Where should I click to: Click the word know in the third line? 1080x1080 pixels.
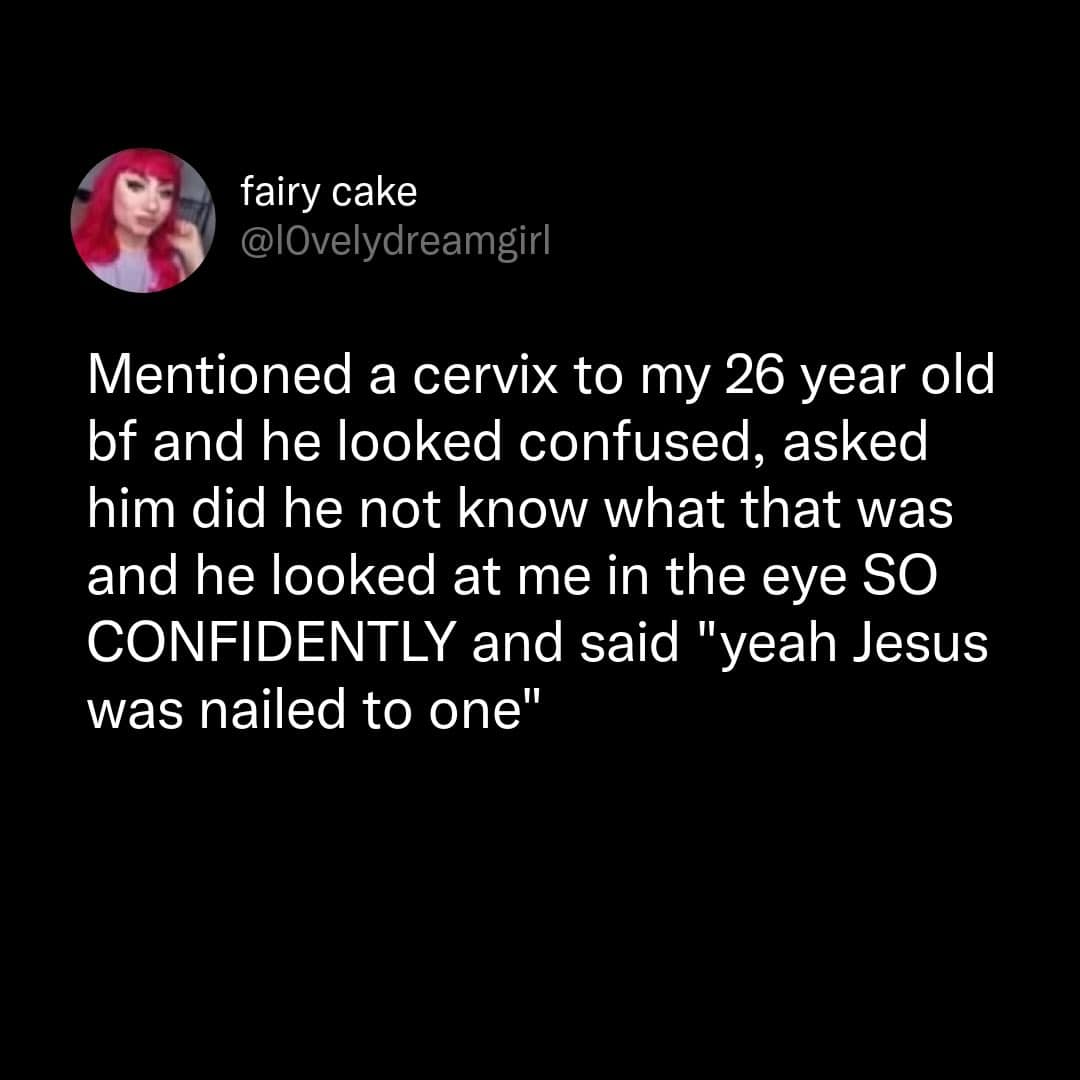coord(523,509)
